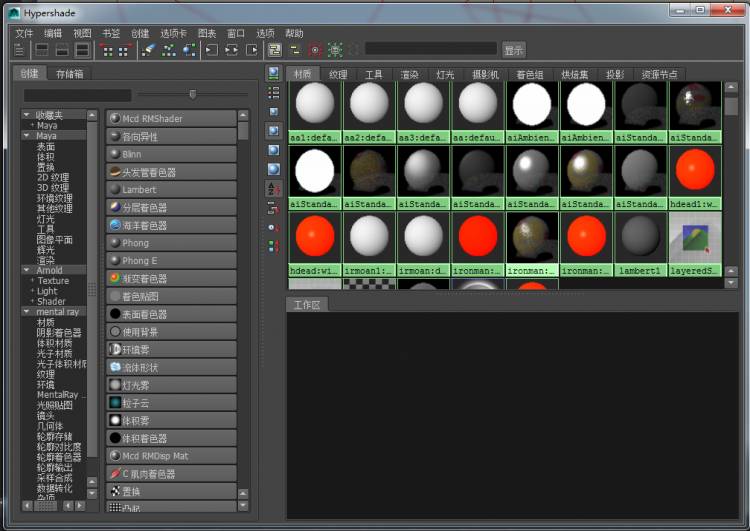Choose large swatches view side icon
This screenshot has width=750, height=531.
[274, 150]
